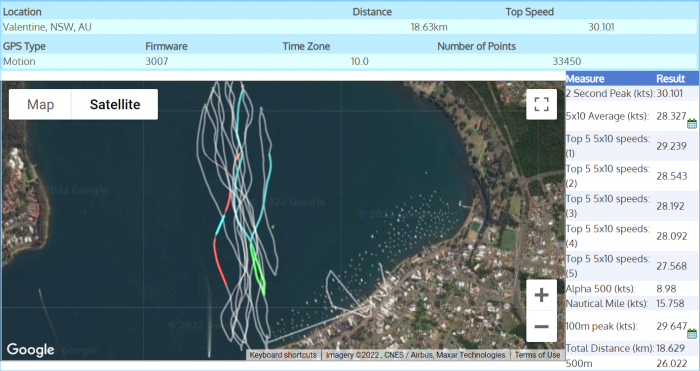Click the Nautical Mile (kts) row
700x371 pixels.
click(x=632, y=304)
